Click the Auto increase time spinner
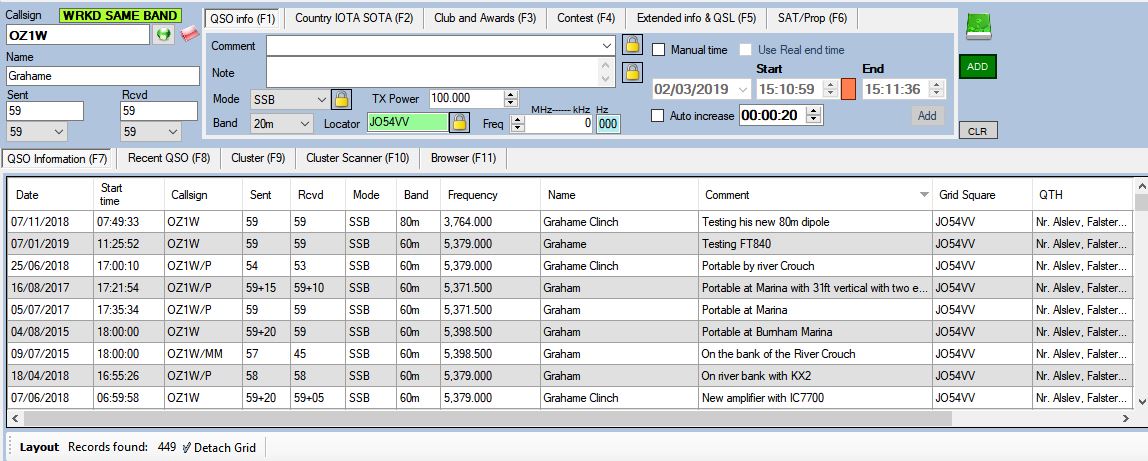 [x=815, y=115]
